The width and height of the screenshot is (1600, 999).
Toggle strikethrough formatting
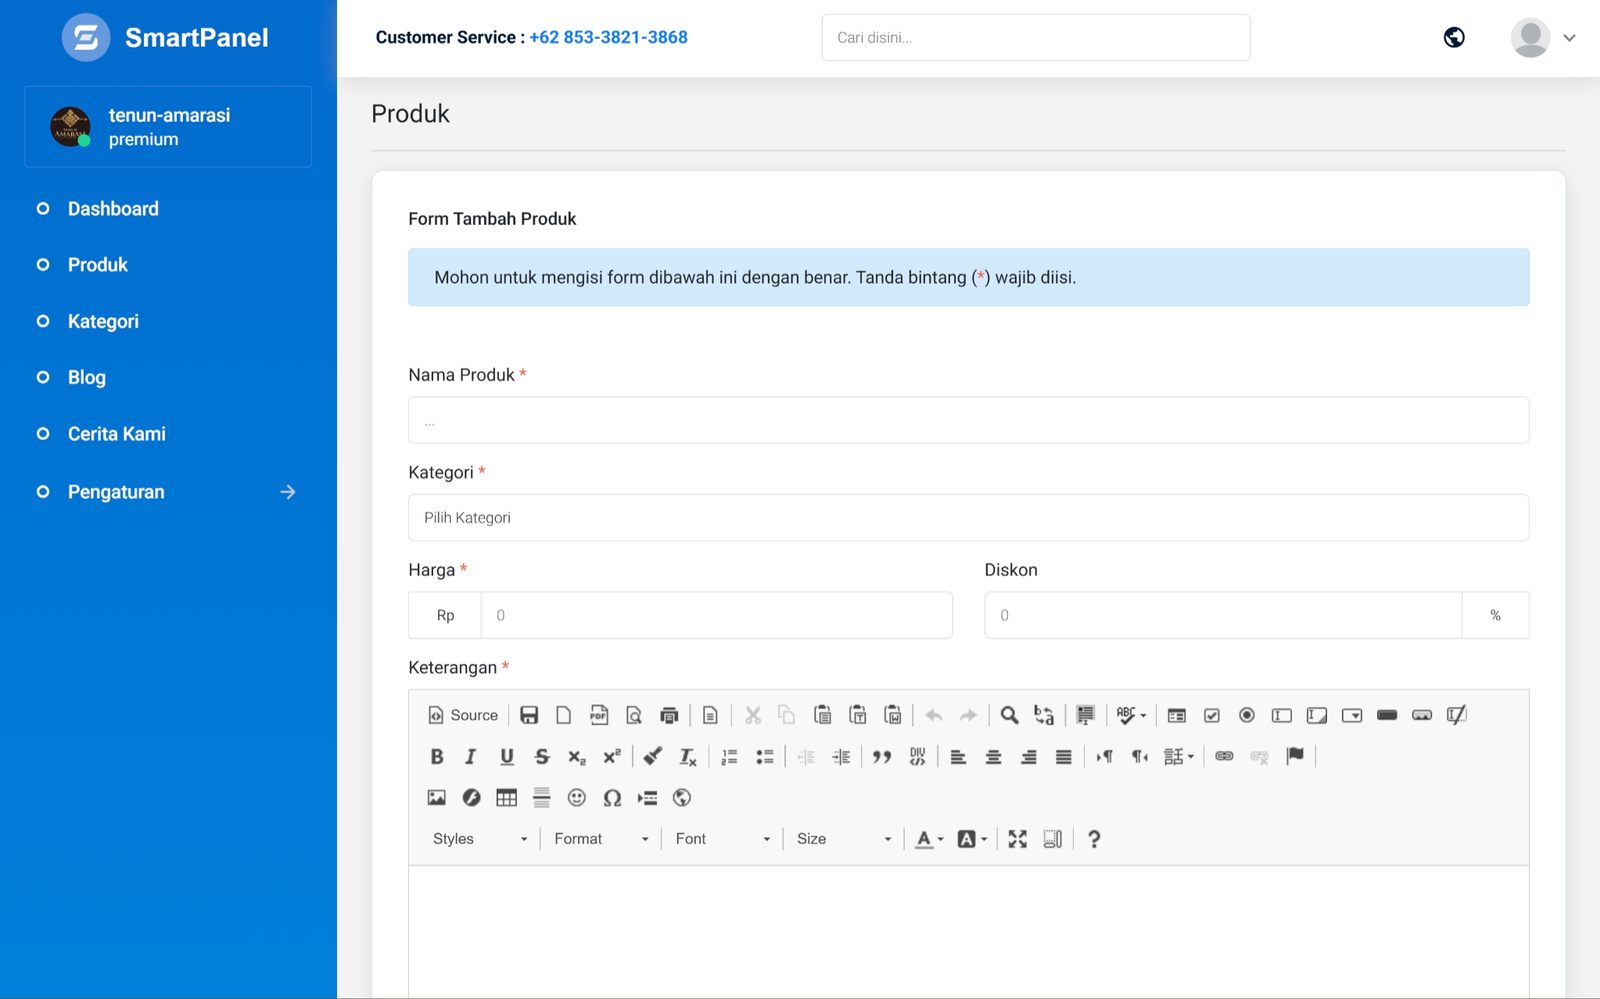[542, 757]
